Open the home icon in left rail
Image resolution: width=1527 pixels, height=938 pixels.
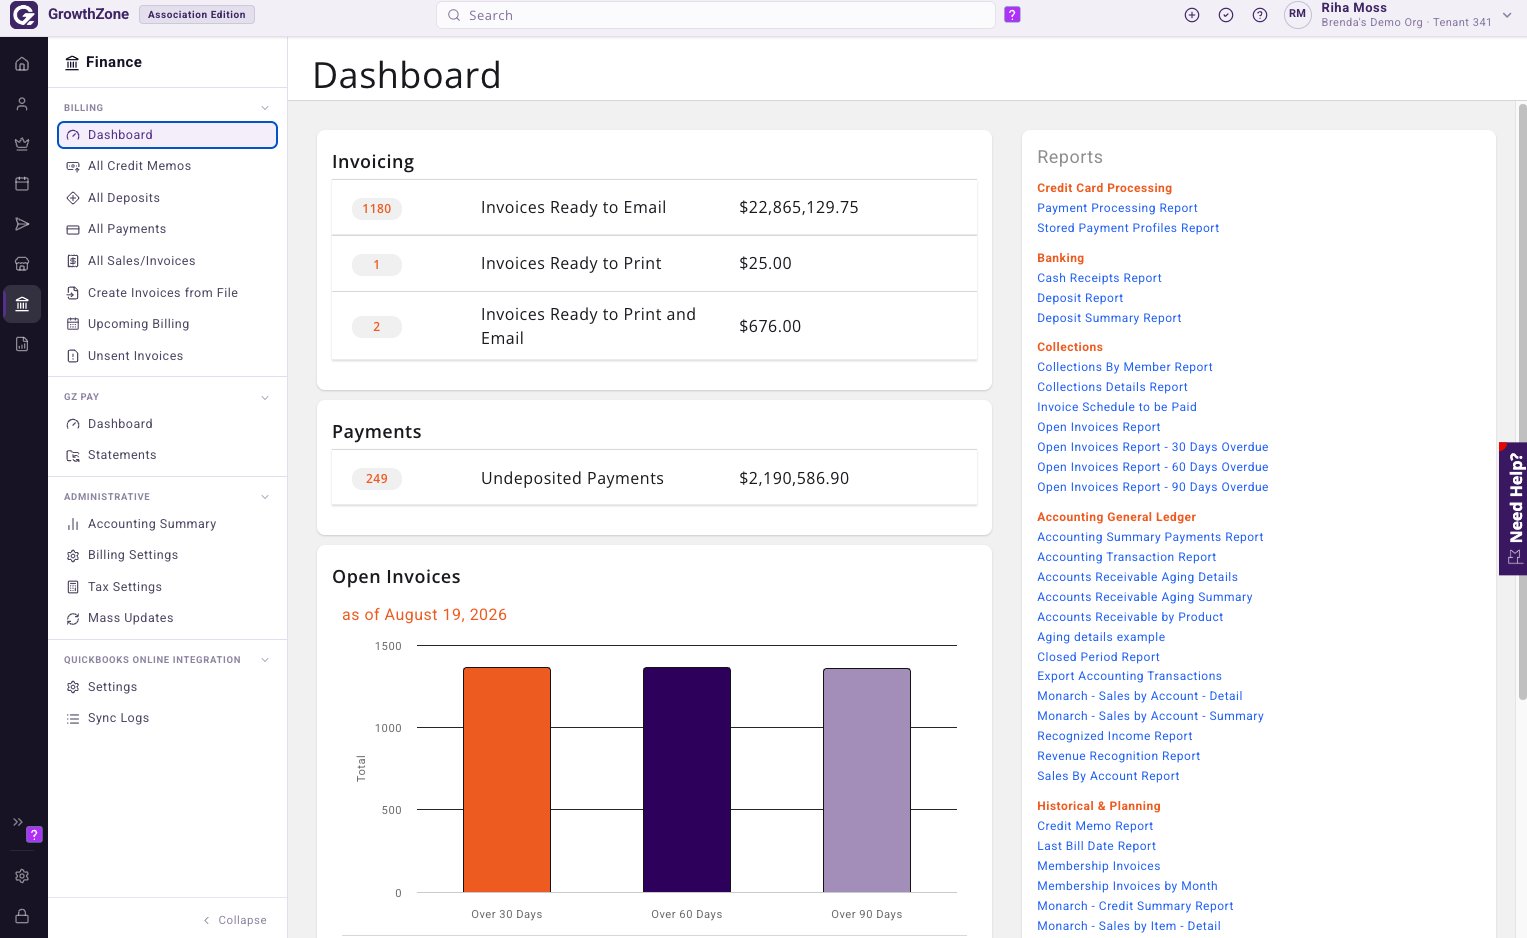pyautogui.click(x=22, y=64)
